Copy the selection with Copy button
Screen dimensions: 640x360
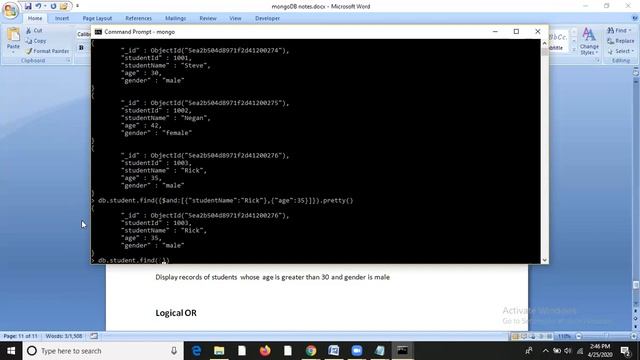point(36,41)
